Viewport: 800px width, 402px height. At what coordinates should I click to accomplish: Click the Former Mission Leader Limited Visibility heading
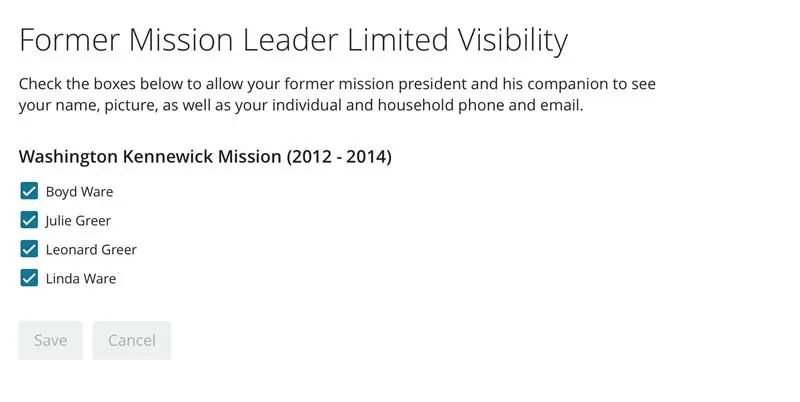(x=293, y=40)
